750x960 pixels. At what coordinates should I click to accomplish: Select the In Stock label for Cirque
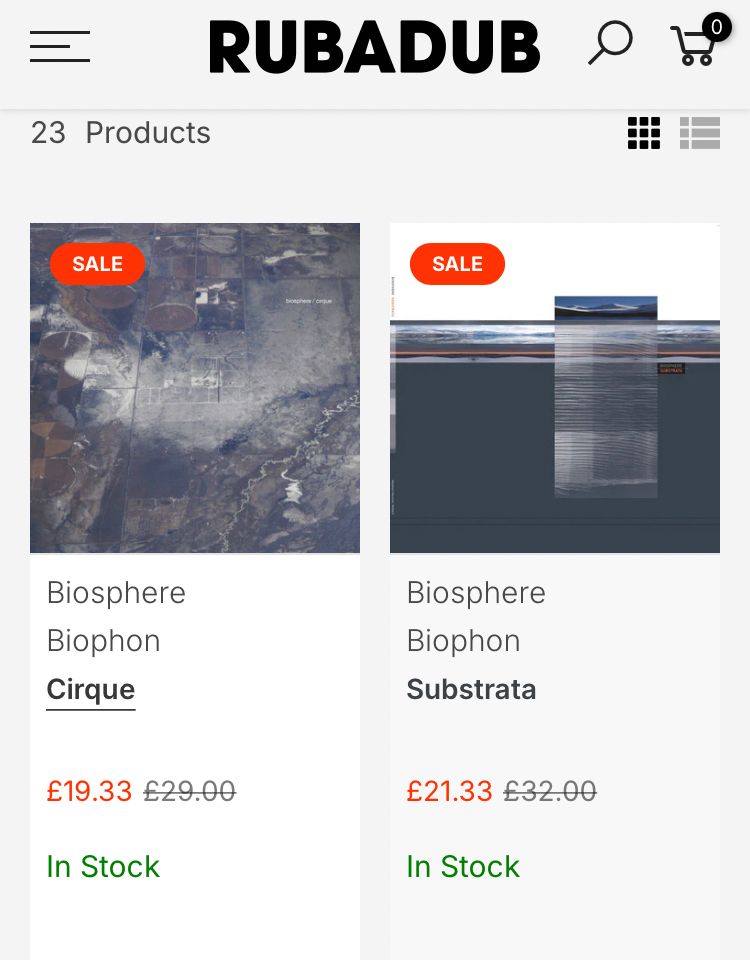[x=103, y=867]
